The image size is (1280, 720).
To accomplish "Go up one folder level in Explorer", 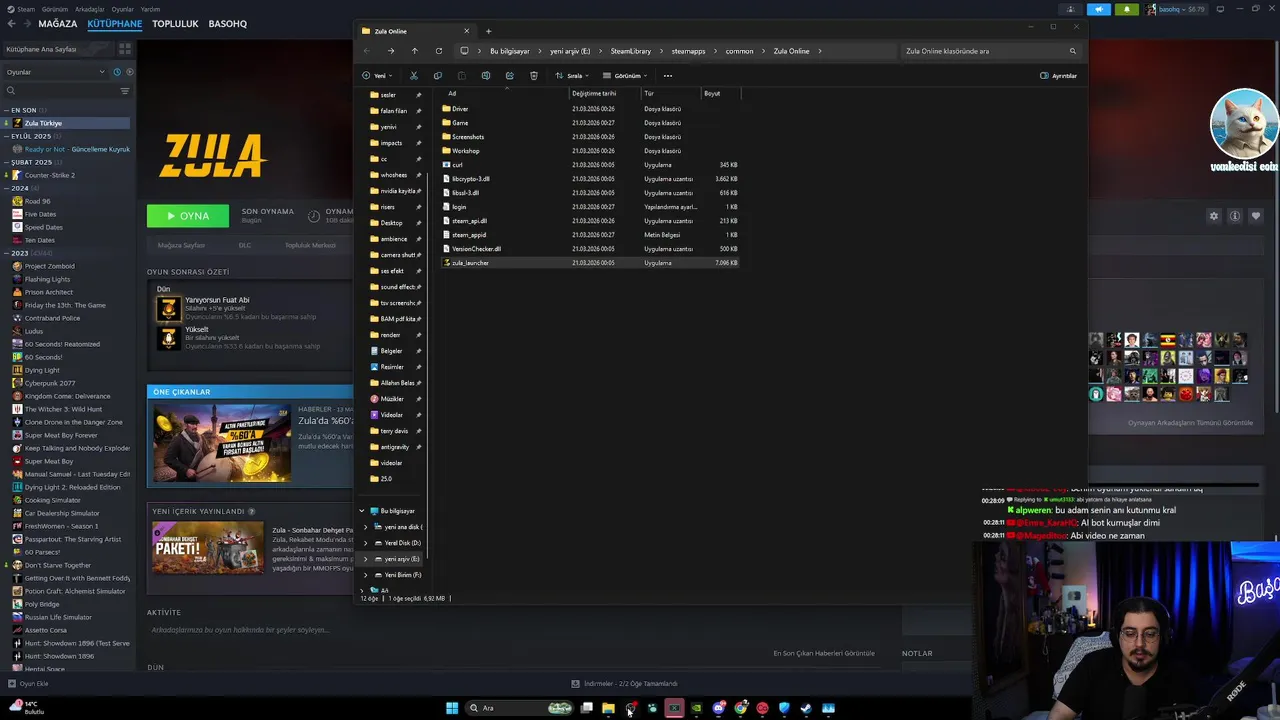I will 414,51.
